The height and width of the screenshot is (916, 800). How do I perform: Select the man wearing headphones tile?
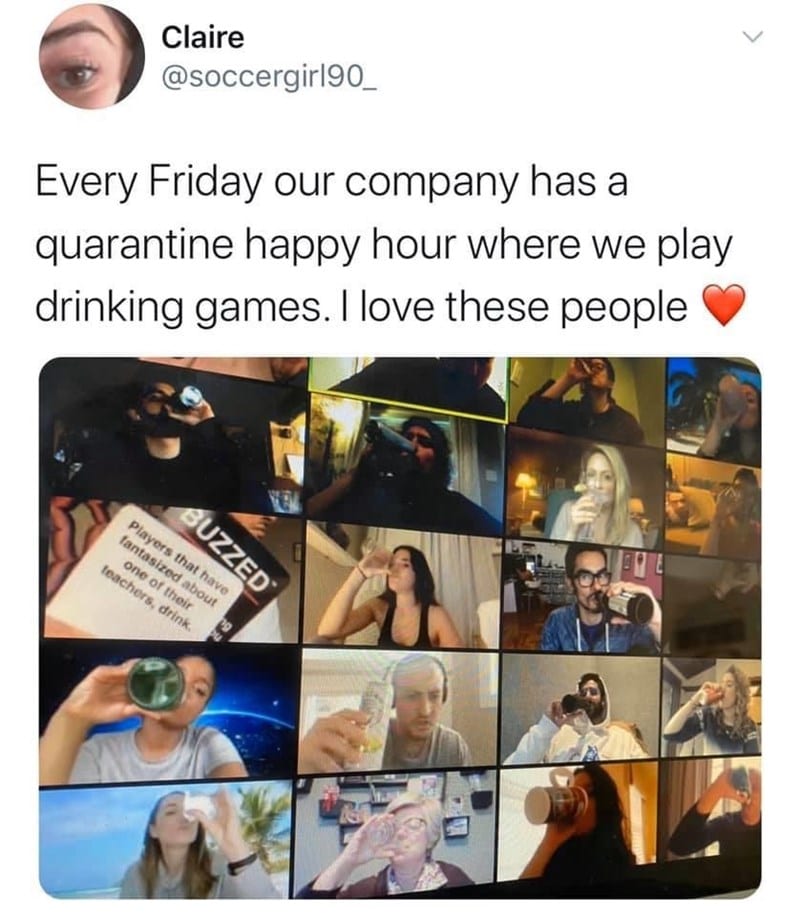[x=399, y=710]
